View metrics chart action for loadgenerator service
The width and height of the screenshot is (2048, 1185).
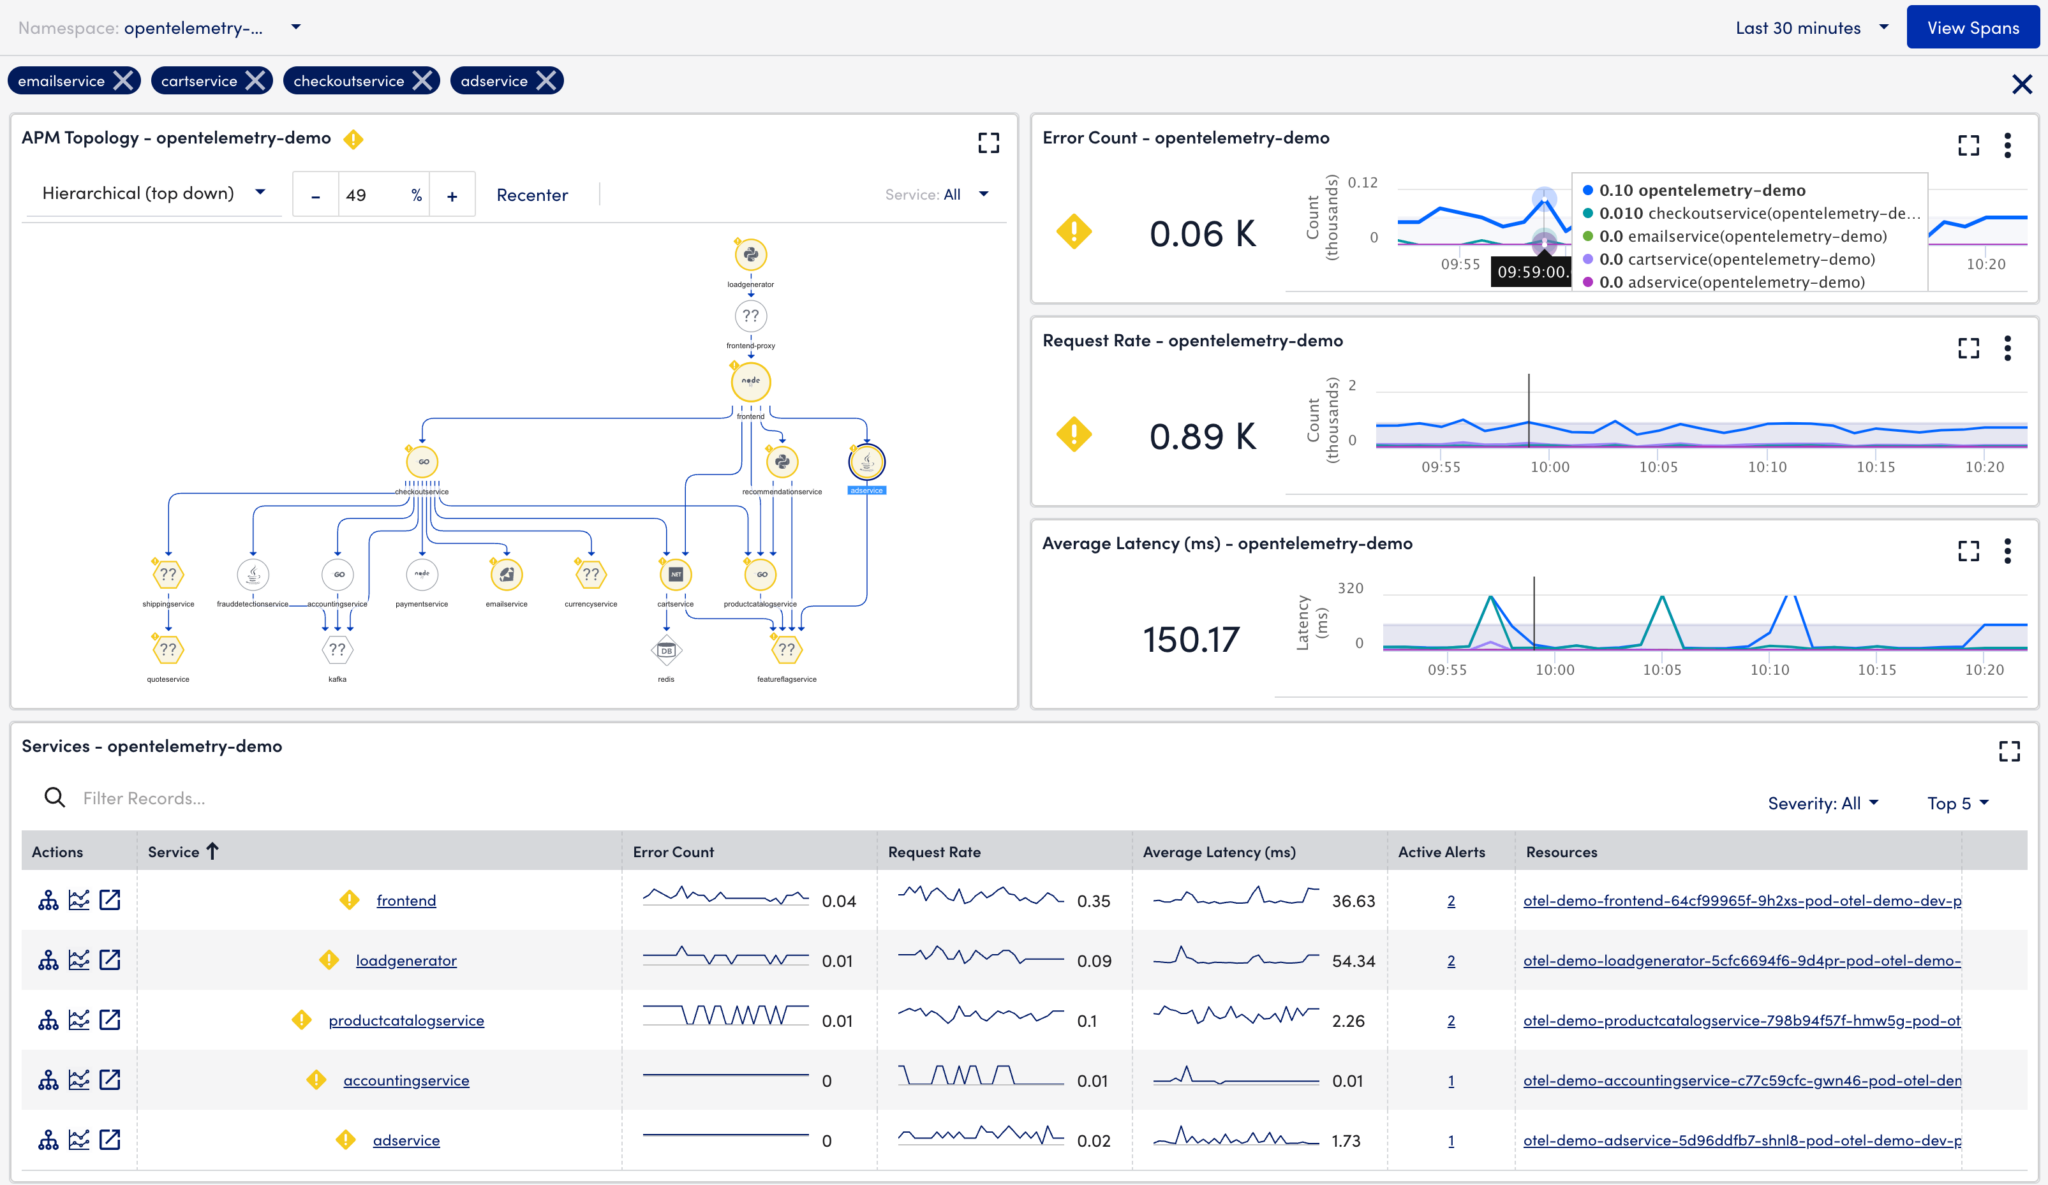(80, 960)
